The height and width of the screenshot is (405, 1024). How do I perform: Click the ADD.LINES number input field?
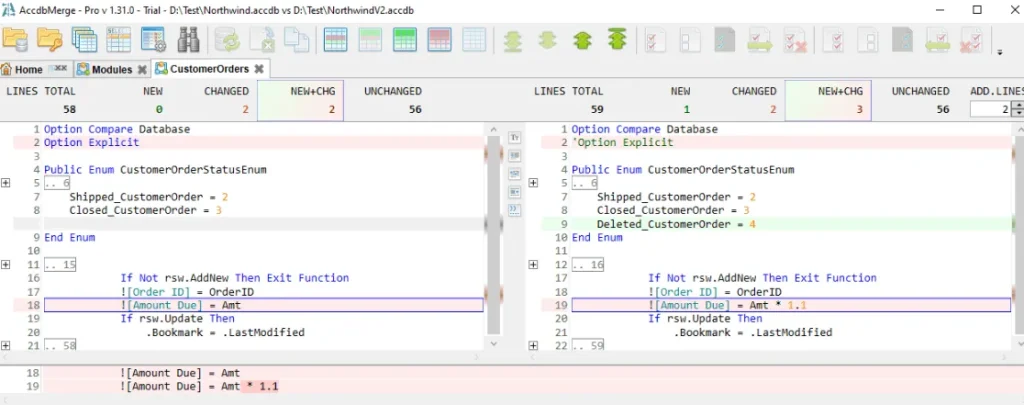990,110
